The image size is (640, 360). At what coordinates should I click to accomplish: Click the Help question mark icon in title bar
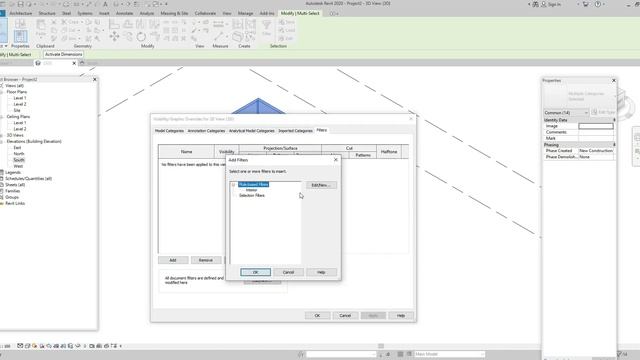point(598,4)
